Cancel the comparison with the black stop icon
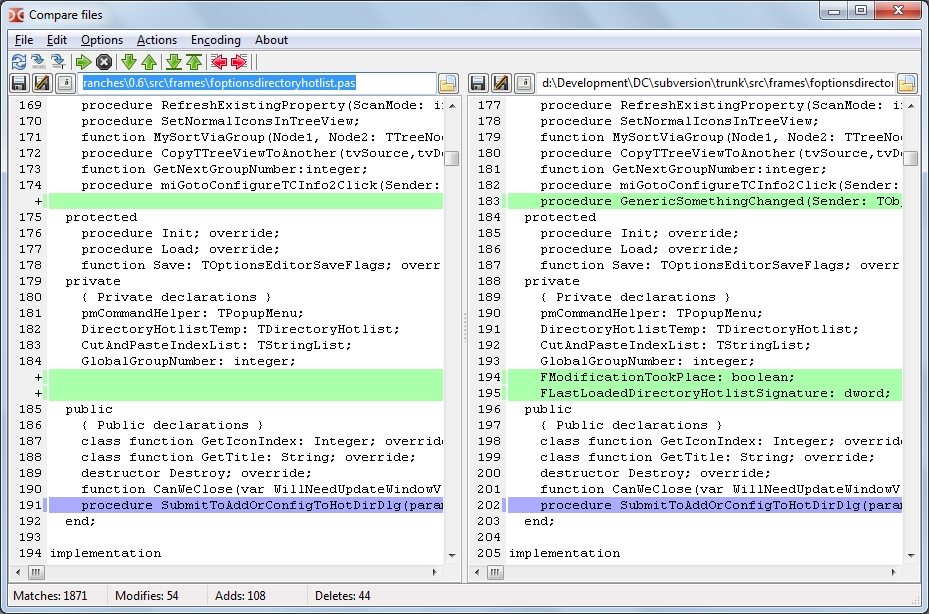Screen dimensions: 929x614 (x=104, y=62)
